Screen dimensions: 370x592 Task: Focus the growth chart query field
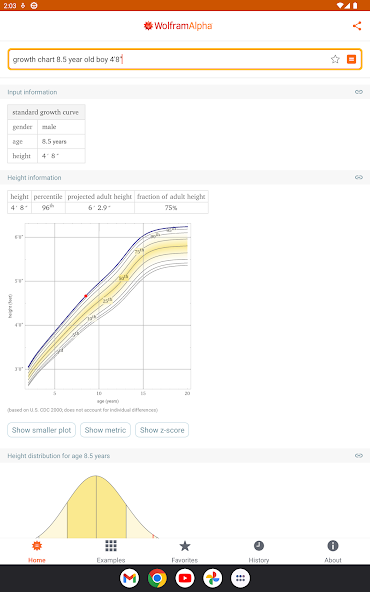point(170,59)
